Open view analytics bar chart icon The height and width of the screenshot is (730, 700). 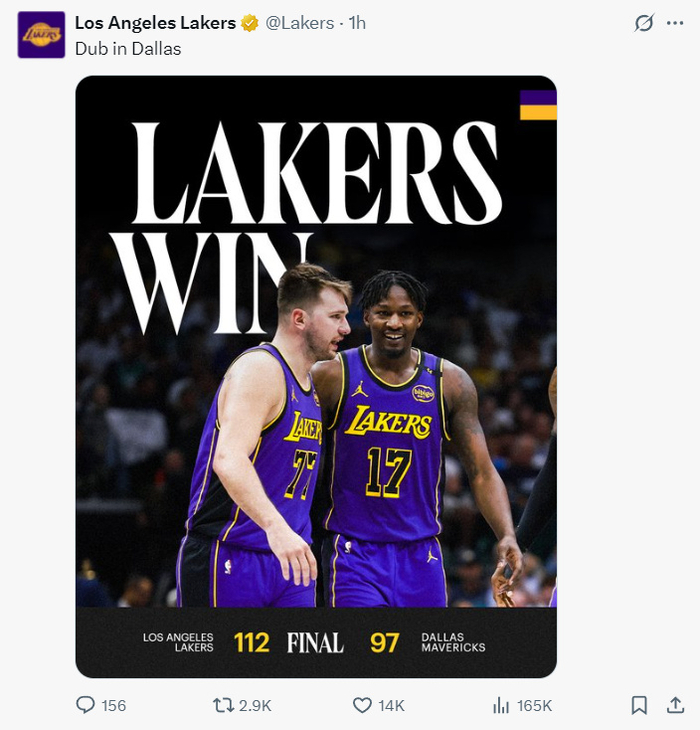pos(501,705)
